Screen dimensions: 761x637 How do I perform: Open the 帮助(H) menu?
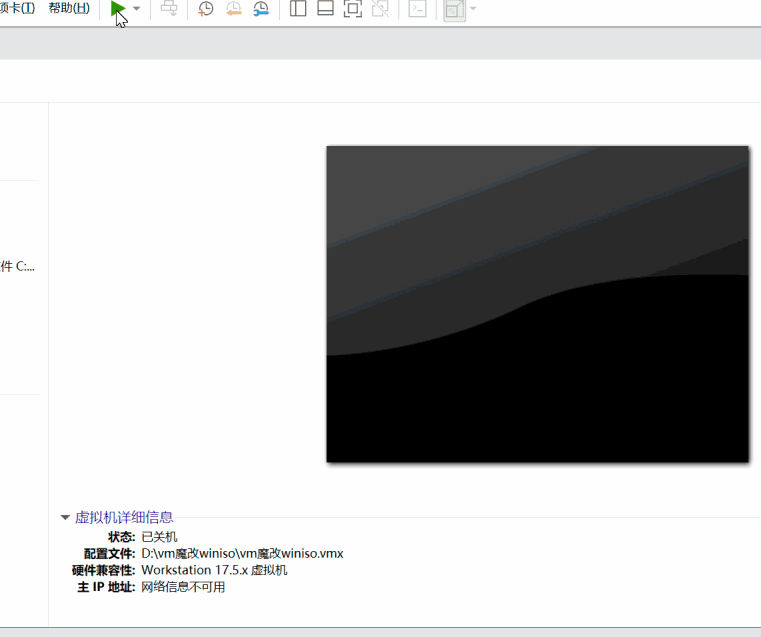pos(69,8)
